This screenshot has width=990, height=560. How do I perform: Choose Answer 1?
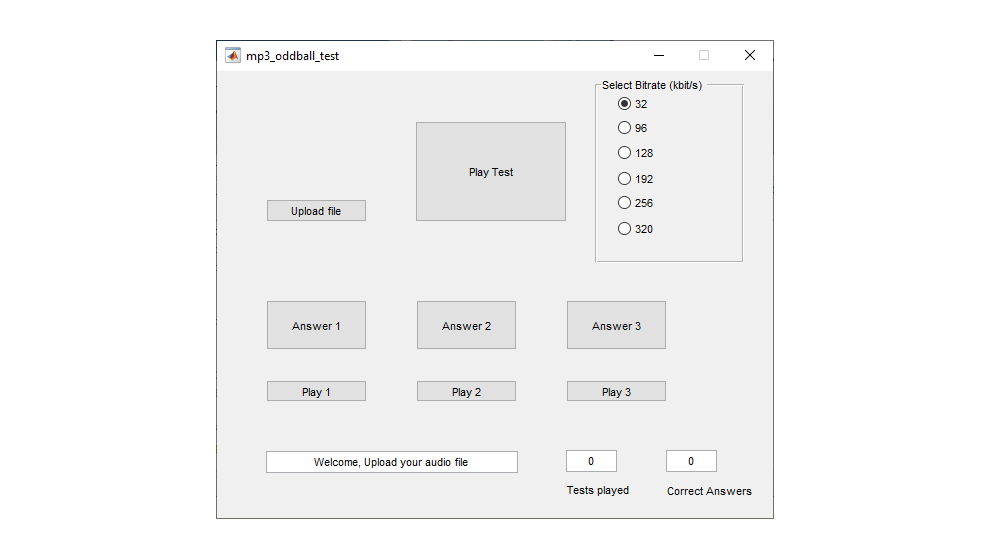316,325
